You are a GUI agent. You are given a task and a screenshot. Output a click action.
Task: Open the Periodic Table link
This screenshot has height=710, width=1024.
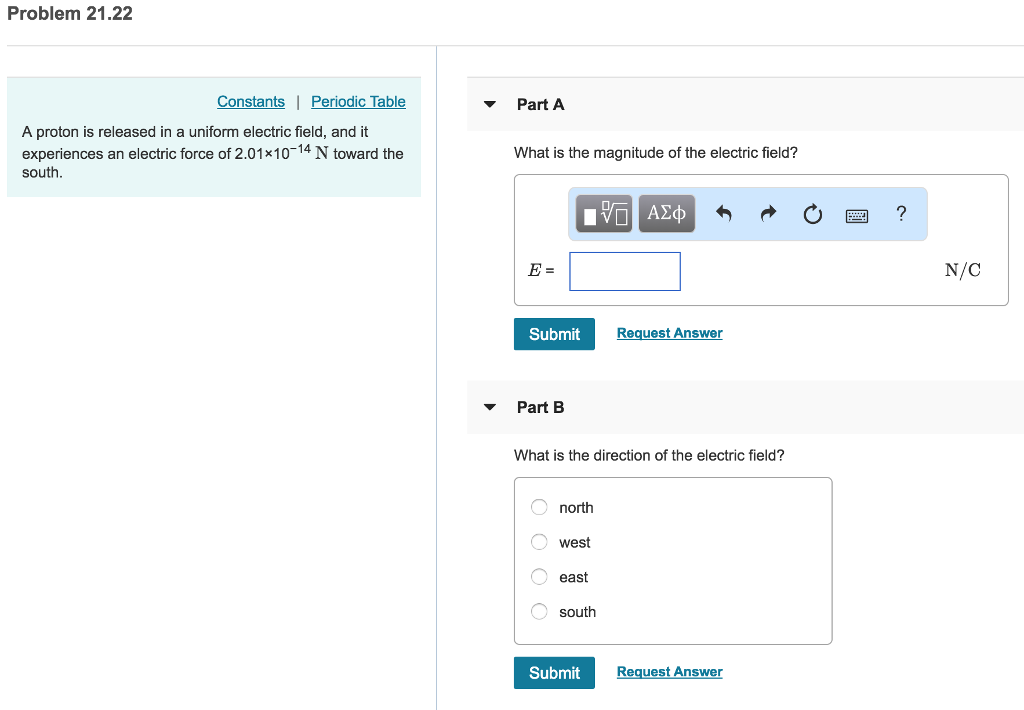358,101
